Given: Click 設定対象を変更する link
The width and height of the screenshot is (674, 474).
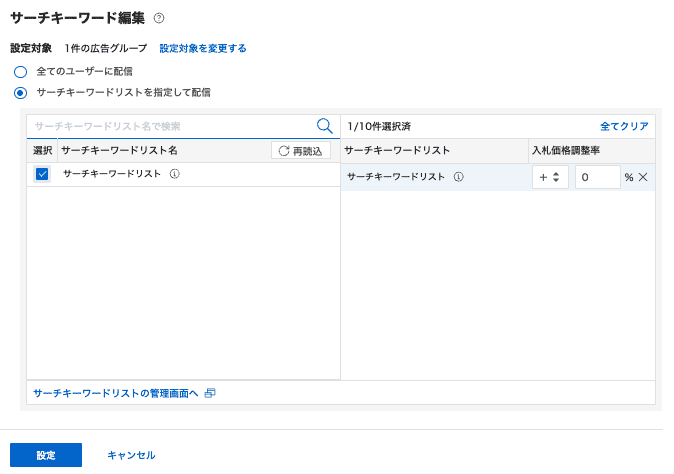Looking at the screenshot, I should pyautogui.click(x=203, y=48).
